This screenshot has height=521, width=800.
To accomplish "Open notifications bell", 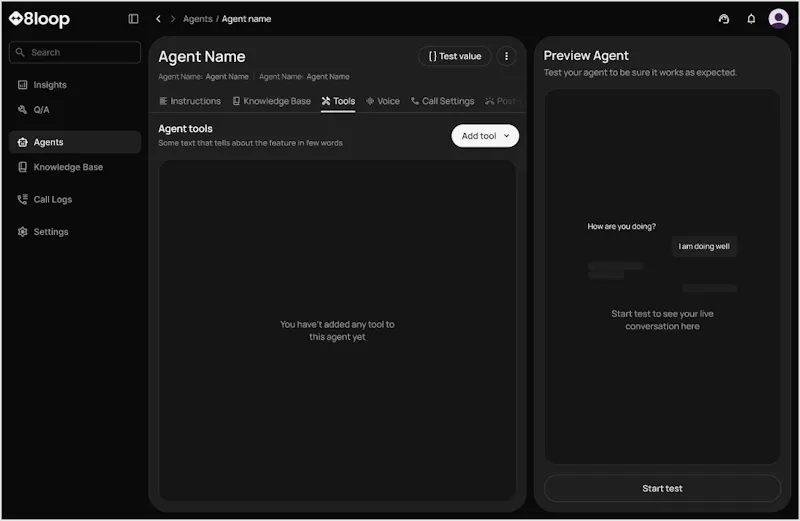I will point(751,19).
